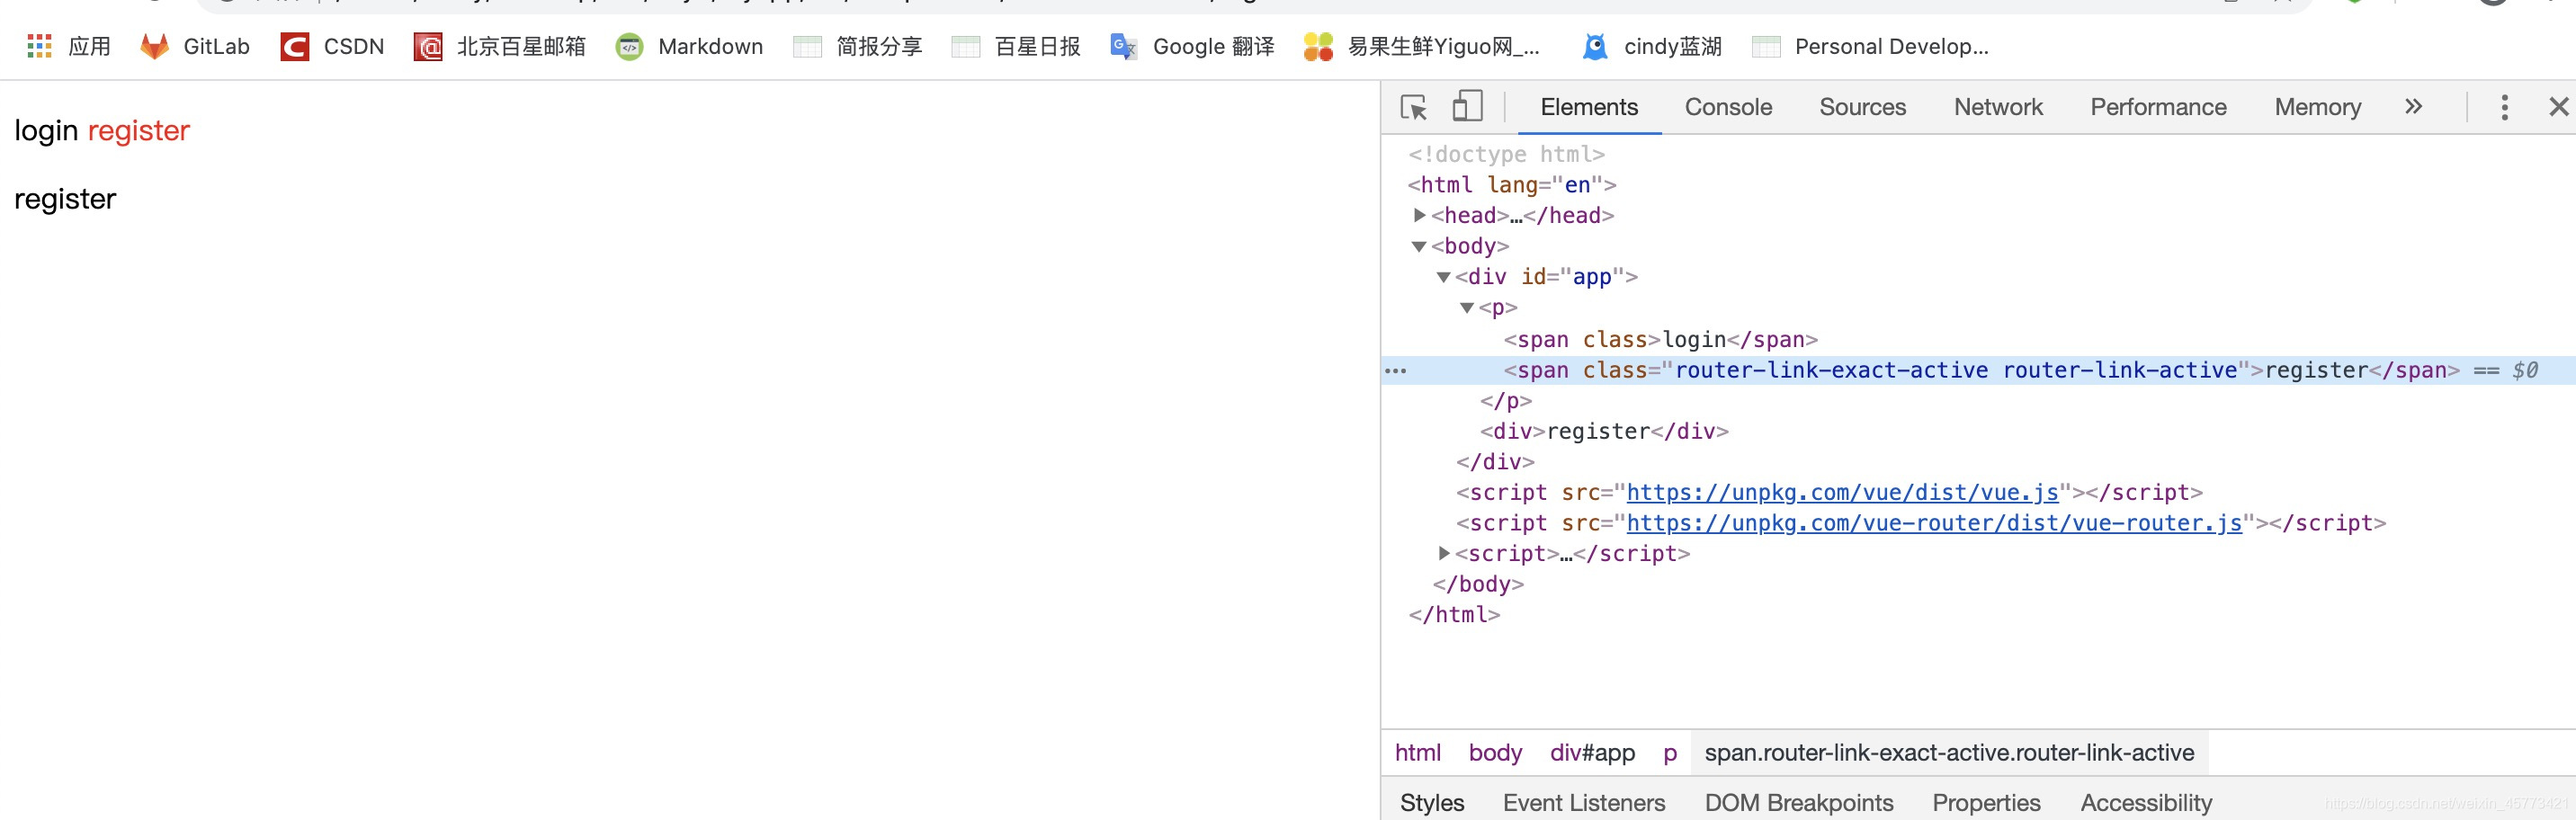Image resolution: width=2576 pixels, height=820 pixels.
Task: Open the cindy蓝湖 bookmark
Action: [1652, 46]
